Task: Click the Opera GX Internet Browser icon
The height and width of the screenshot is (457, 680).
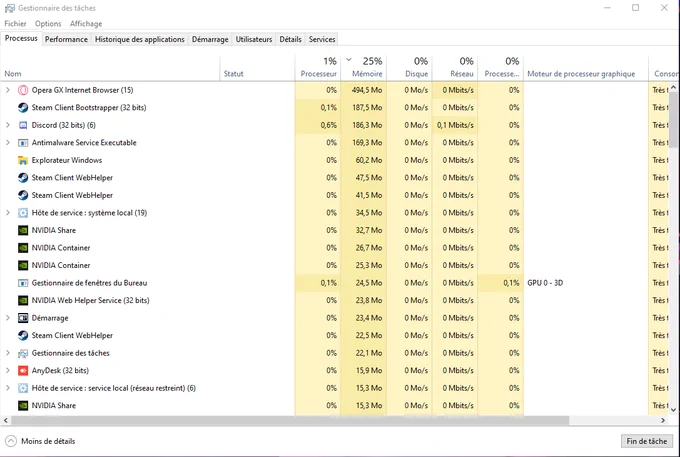Action: 23,90
